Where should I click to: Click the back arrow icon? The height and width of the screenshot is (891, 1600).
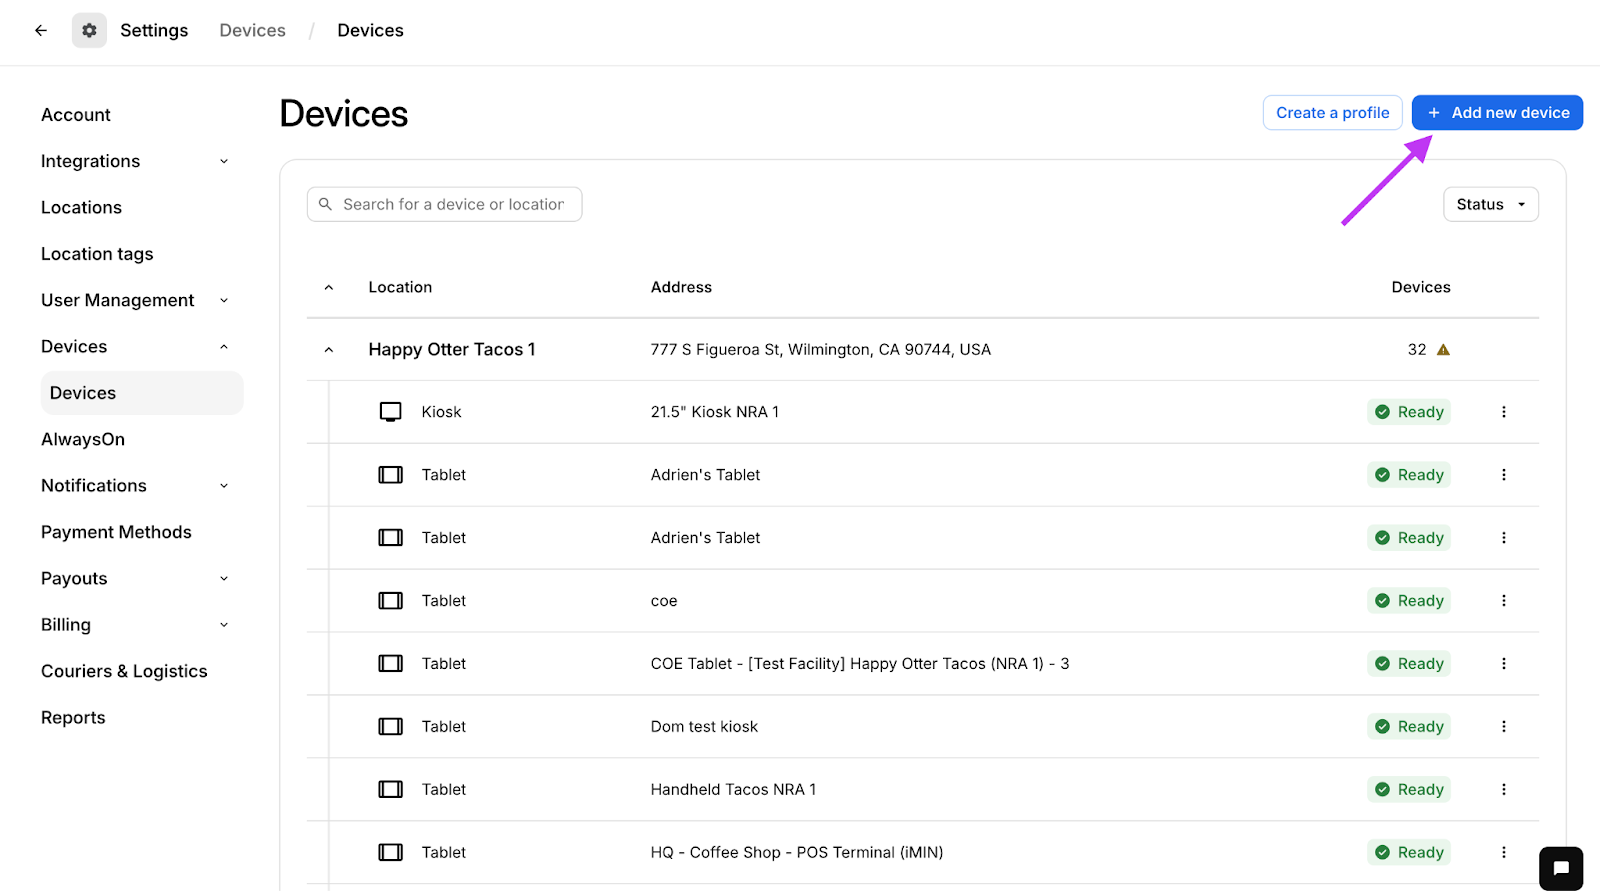[41, 30]
